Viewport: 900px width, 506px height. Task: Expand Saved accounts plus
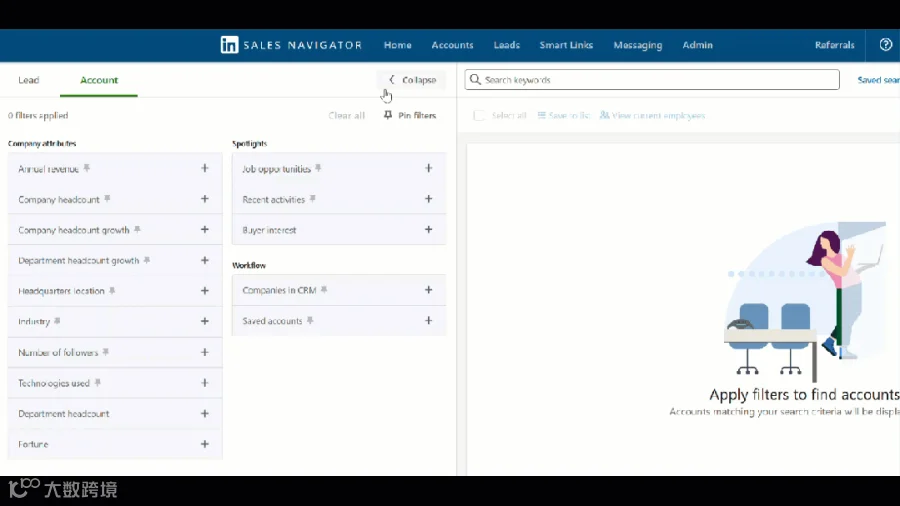click(429, 320)
